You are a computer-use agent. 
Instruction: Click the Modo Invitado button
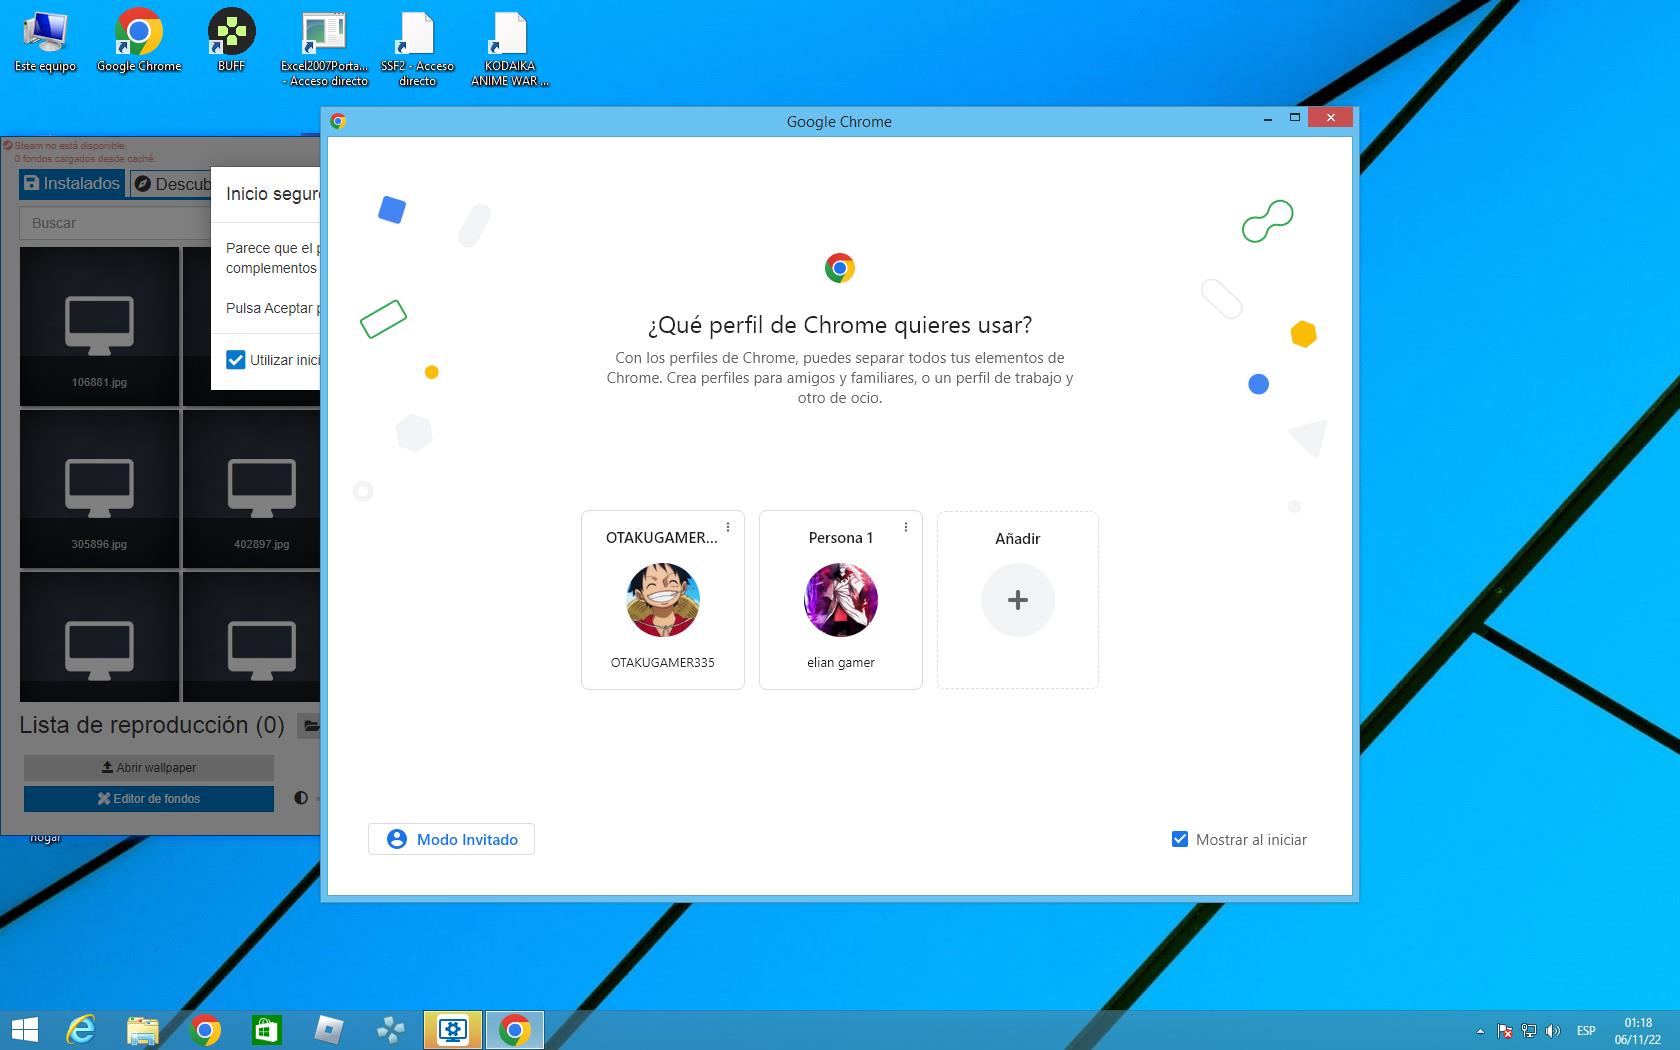click(451, 839)
